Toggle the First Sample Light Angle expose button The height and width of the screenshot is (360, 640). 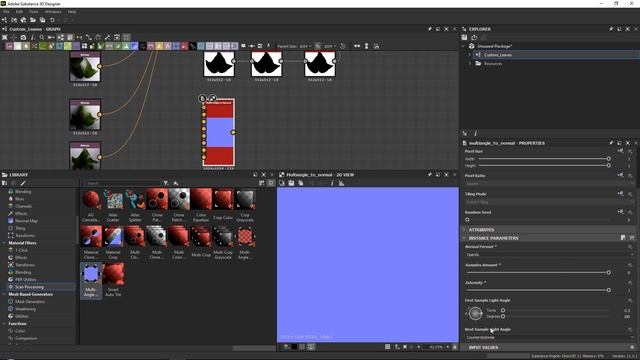(x=630, y=300)
